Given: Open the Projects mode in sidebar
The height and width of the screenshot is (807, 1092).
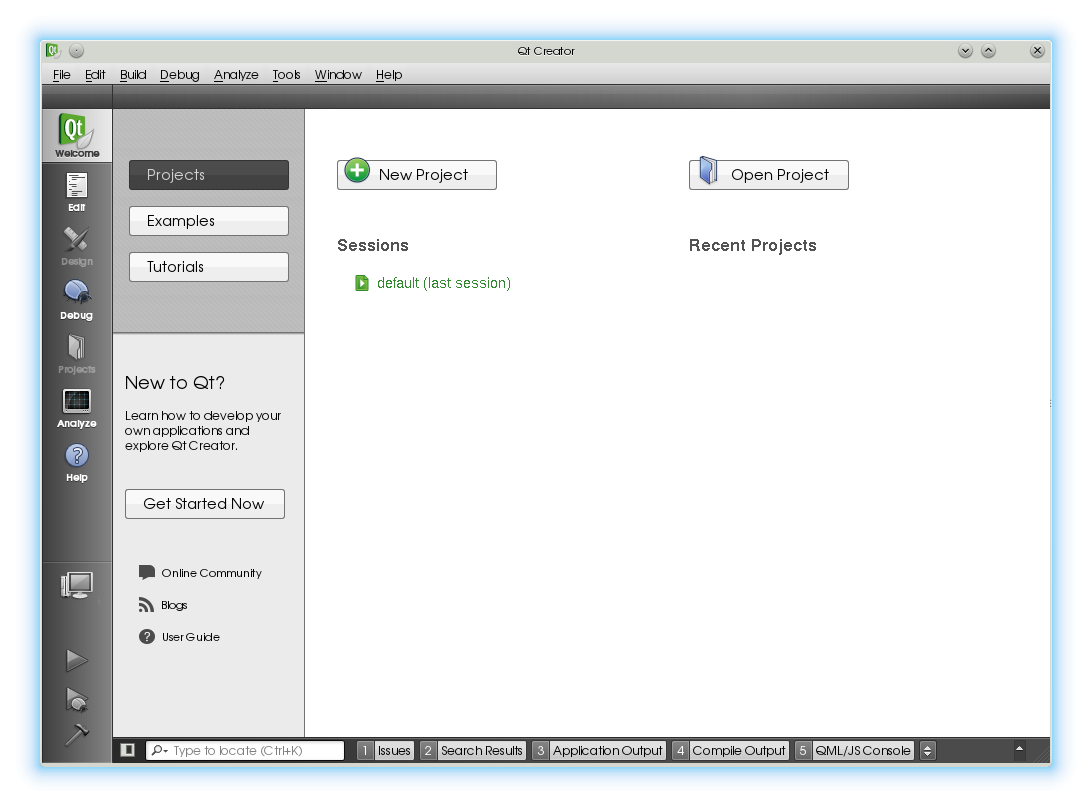Looking at the screenshot, I should pyautogui.click(x=77, y=354).
